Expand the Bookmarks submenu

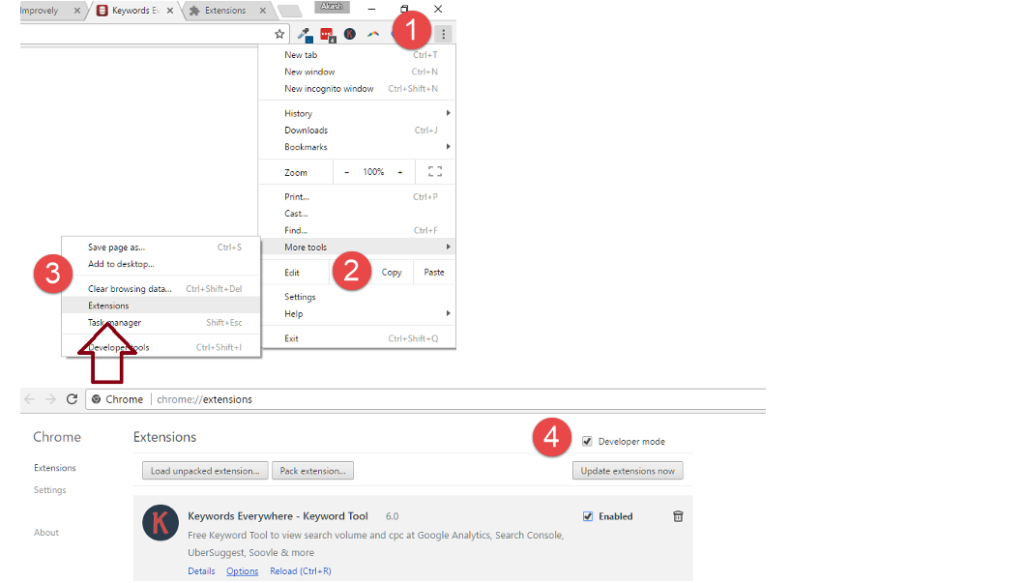click(x=357, y=147)
